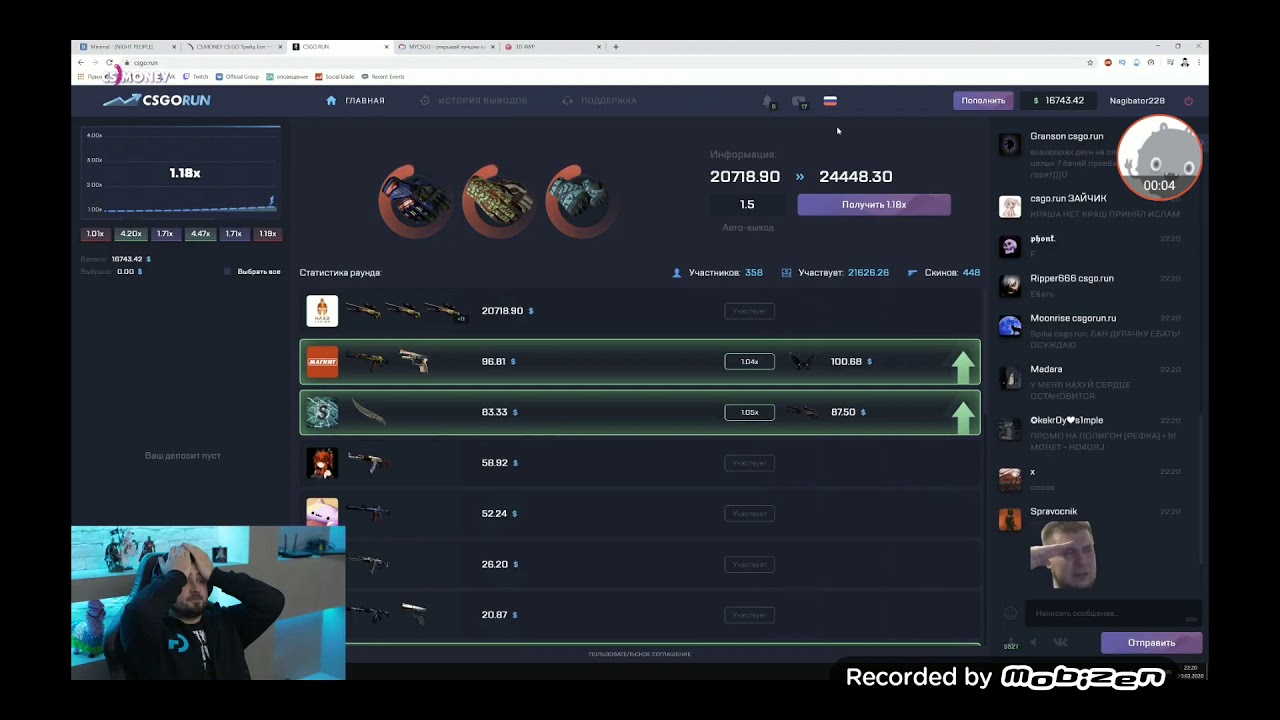Open the VK icon below chat
Viewport: 1280px width, 720px height.
(1060, 643)
